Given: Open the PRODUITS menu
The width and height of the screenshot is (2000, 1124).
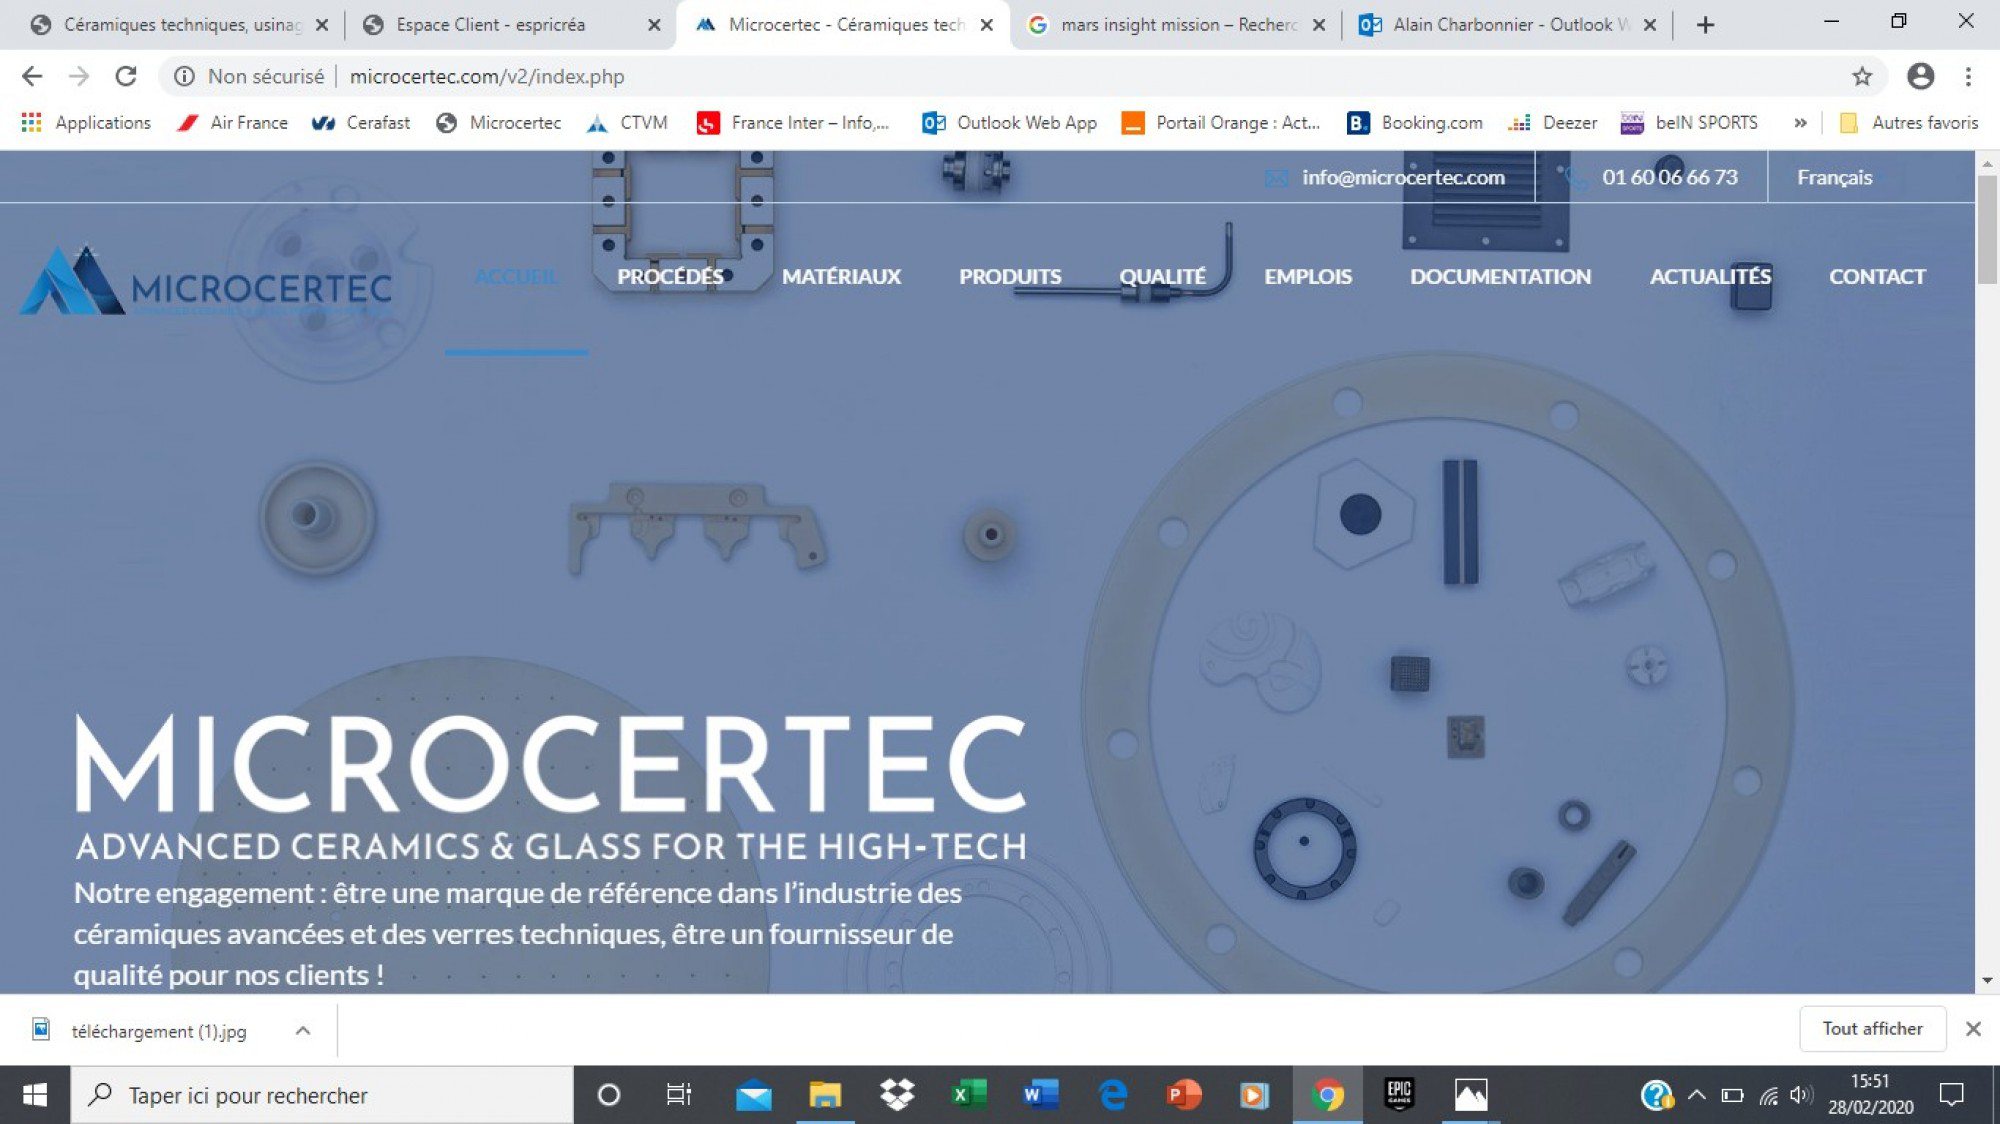Looking at the screenshot, I should [x=1010, y=277].
